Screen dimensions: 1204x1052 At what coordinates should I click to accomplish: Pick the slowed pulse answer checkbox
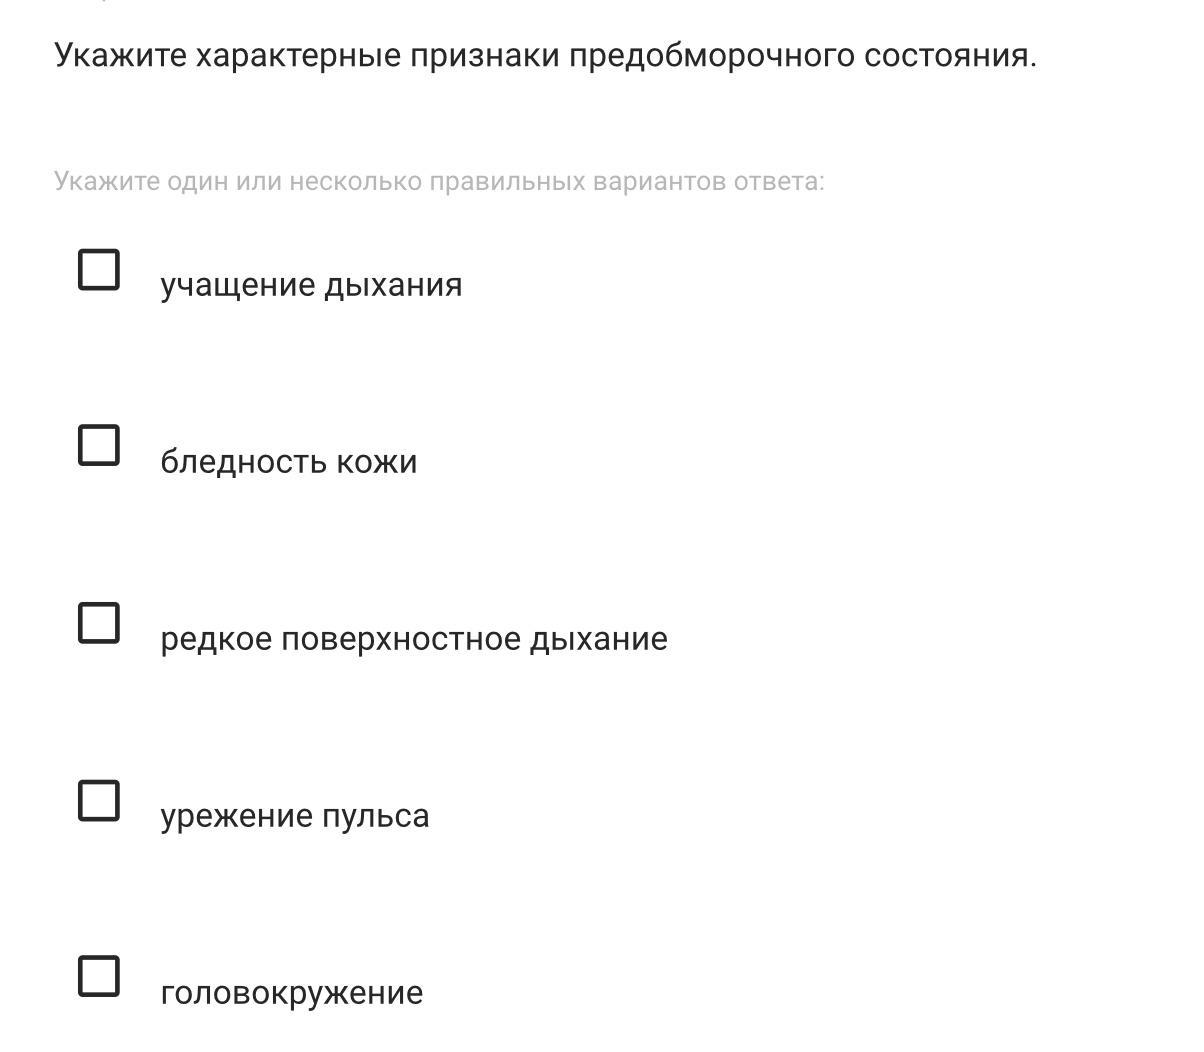[x=99, y=800]
